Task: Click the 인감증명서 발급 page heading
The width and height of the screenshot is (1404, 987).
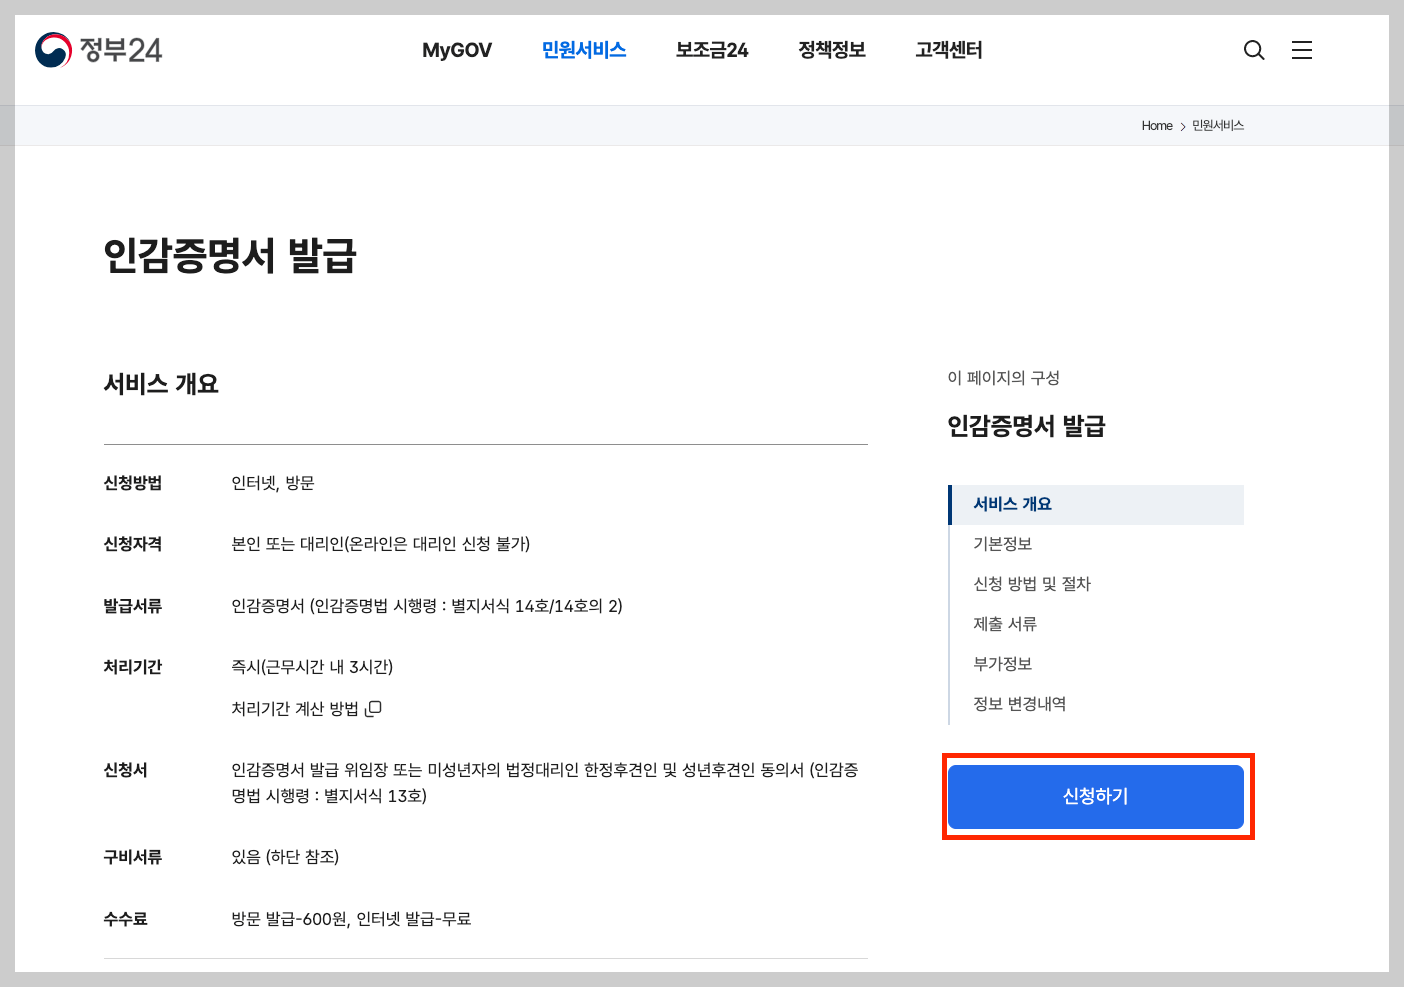Action: (231, 256)
